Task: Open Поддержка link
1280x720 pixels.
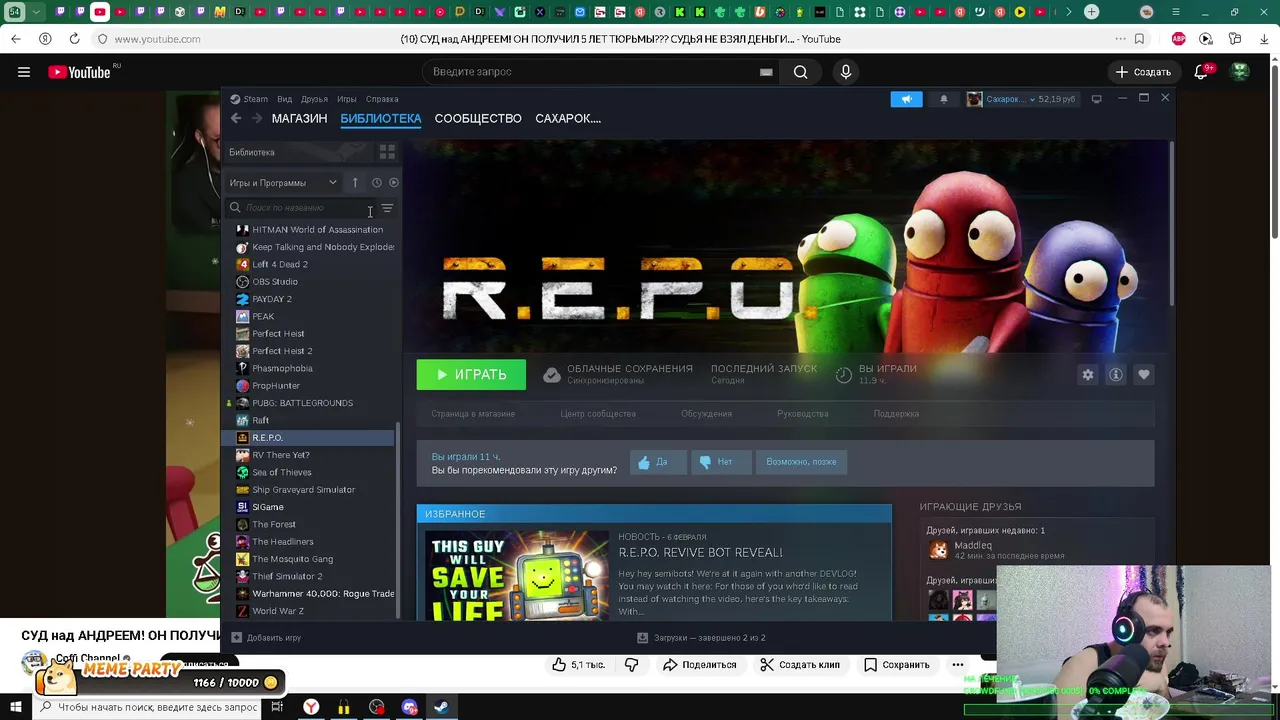Action: 896,414
